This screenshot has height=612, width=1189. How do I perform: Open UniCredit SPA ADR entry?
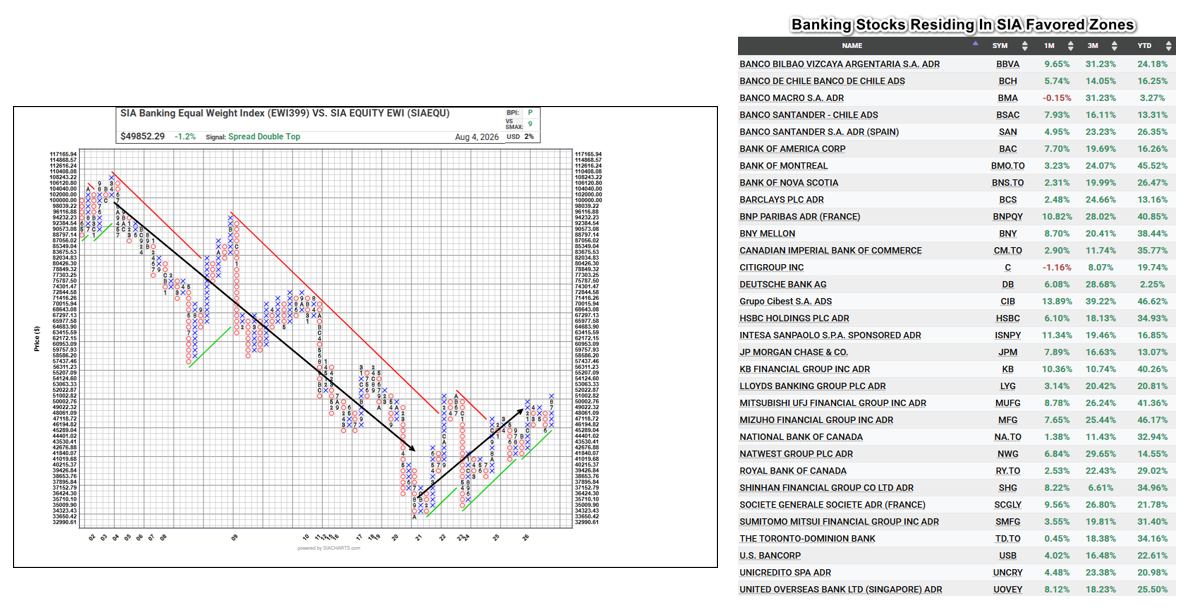click(x=785, y=573)
